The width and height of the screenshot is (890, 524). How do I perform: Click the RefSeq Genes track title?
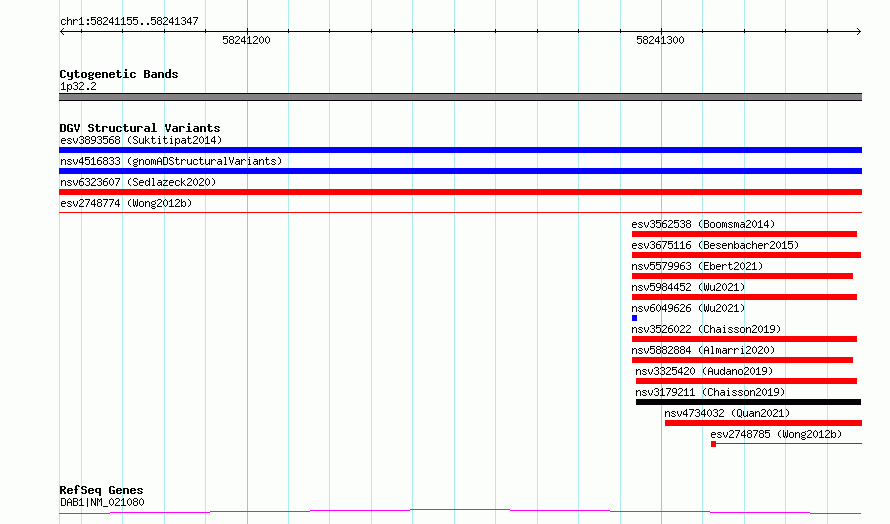point(101,490)
